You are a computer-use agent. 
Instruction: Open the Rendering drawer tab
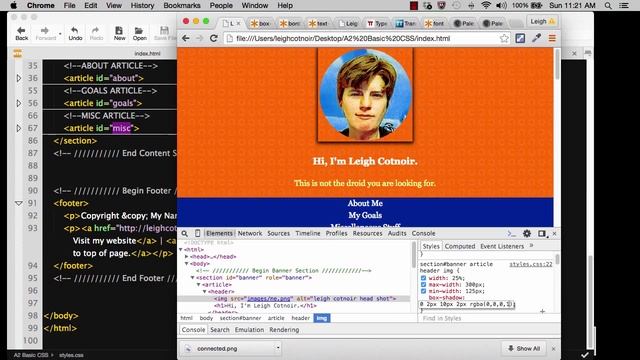284,330
